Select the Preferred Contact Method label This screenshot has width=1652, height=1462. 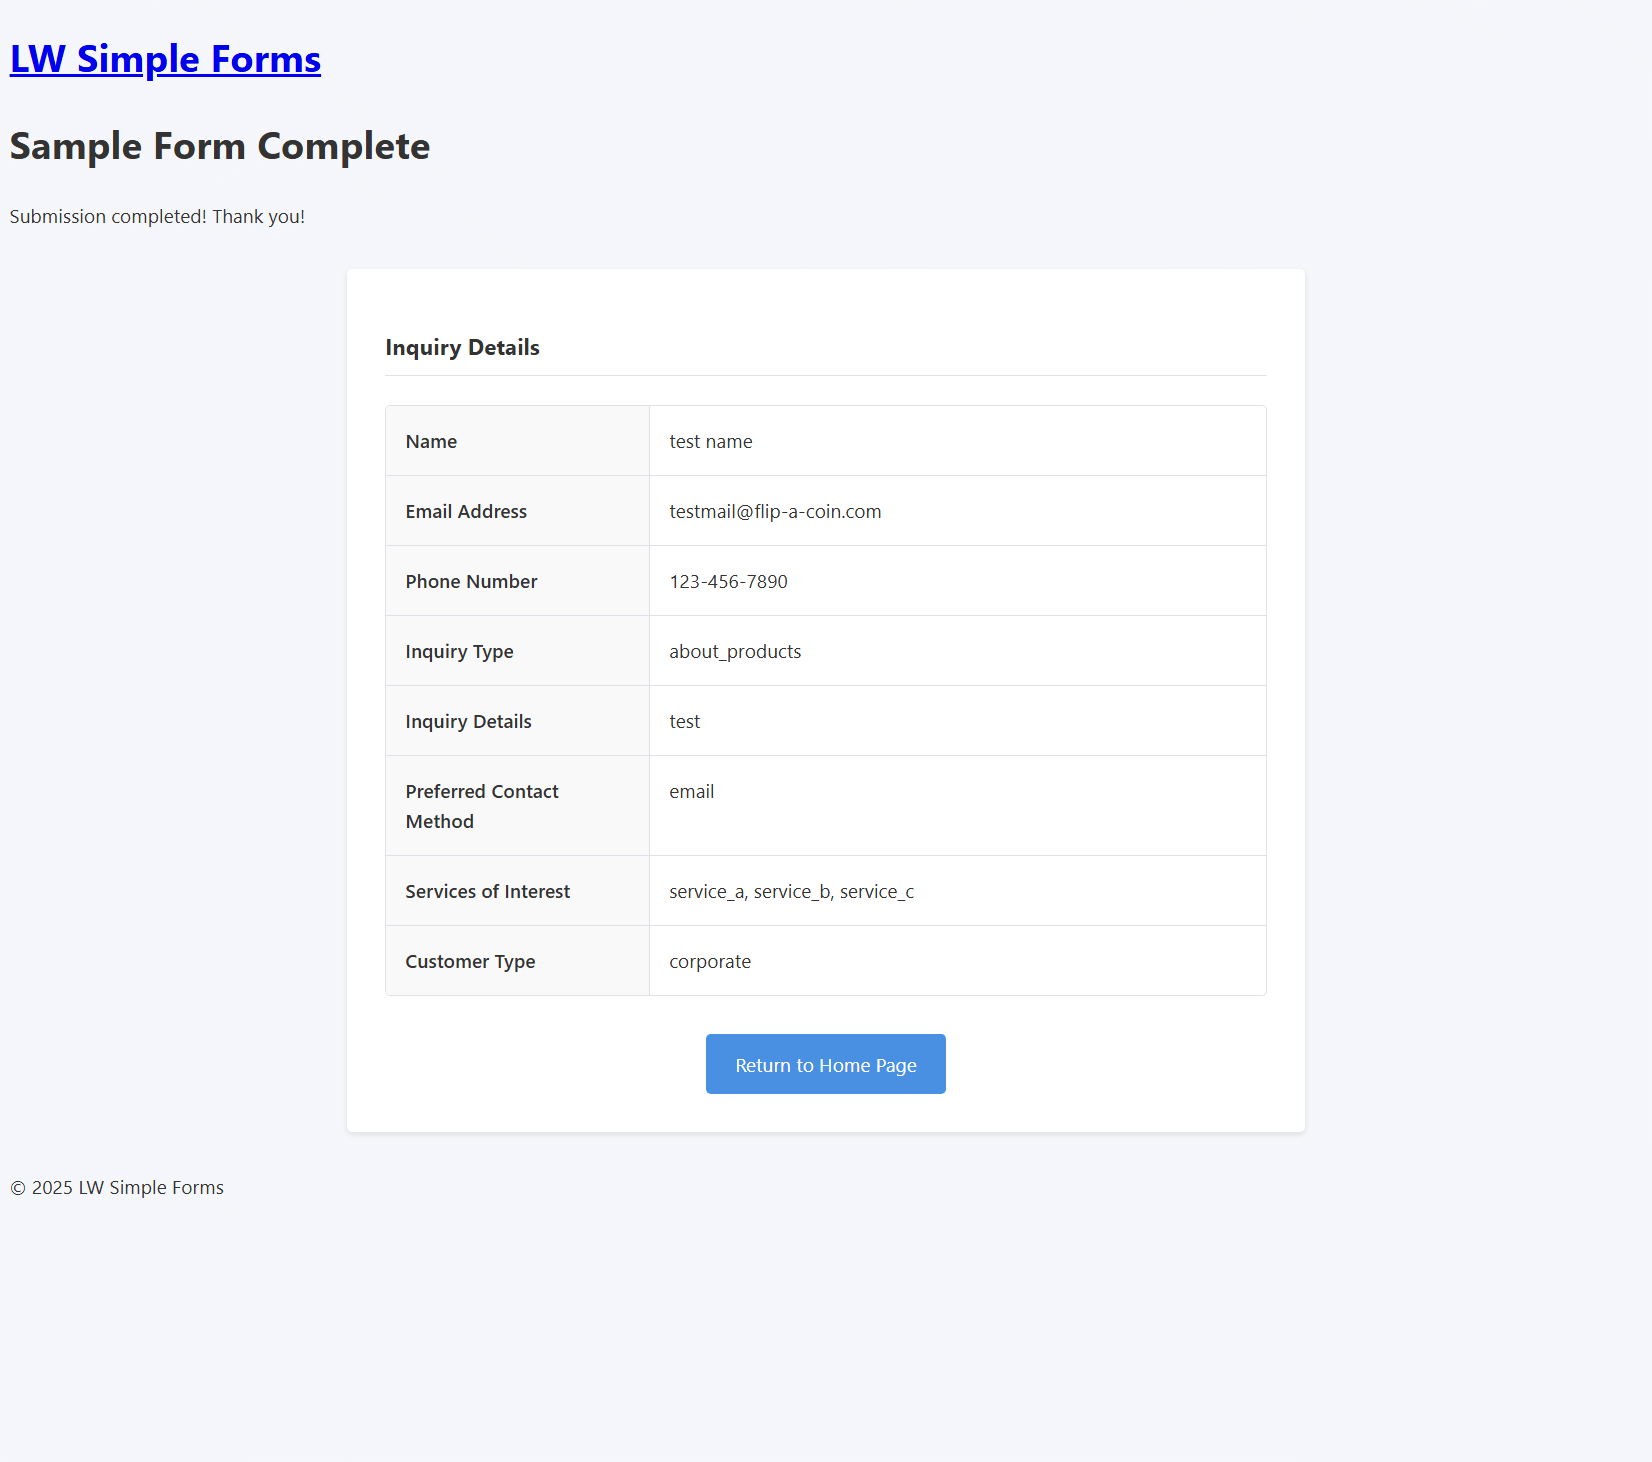pos(482,806)
